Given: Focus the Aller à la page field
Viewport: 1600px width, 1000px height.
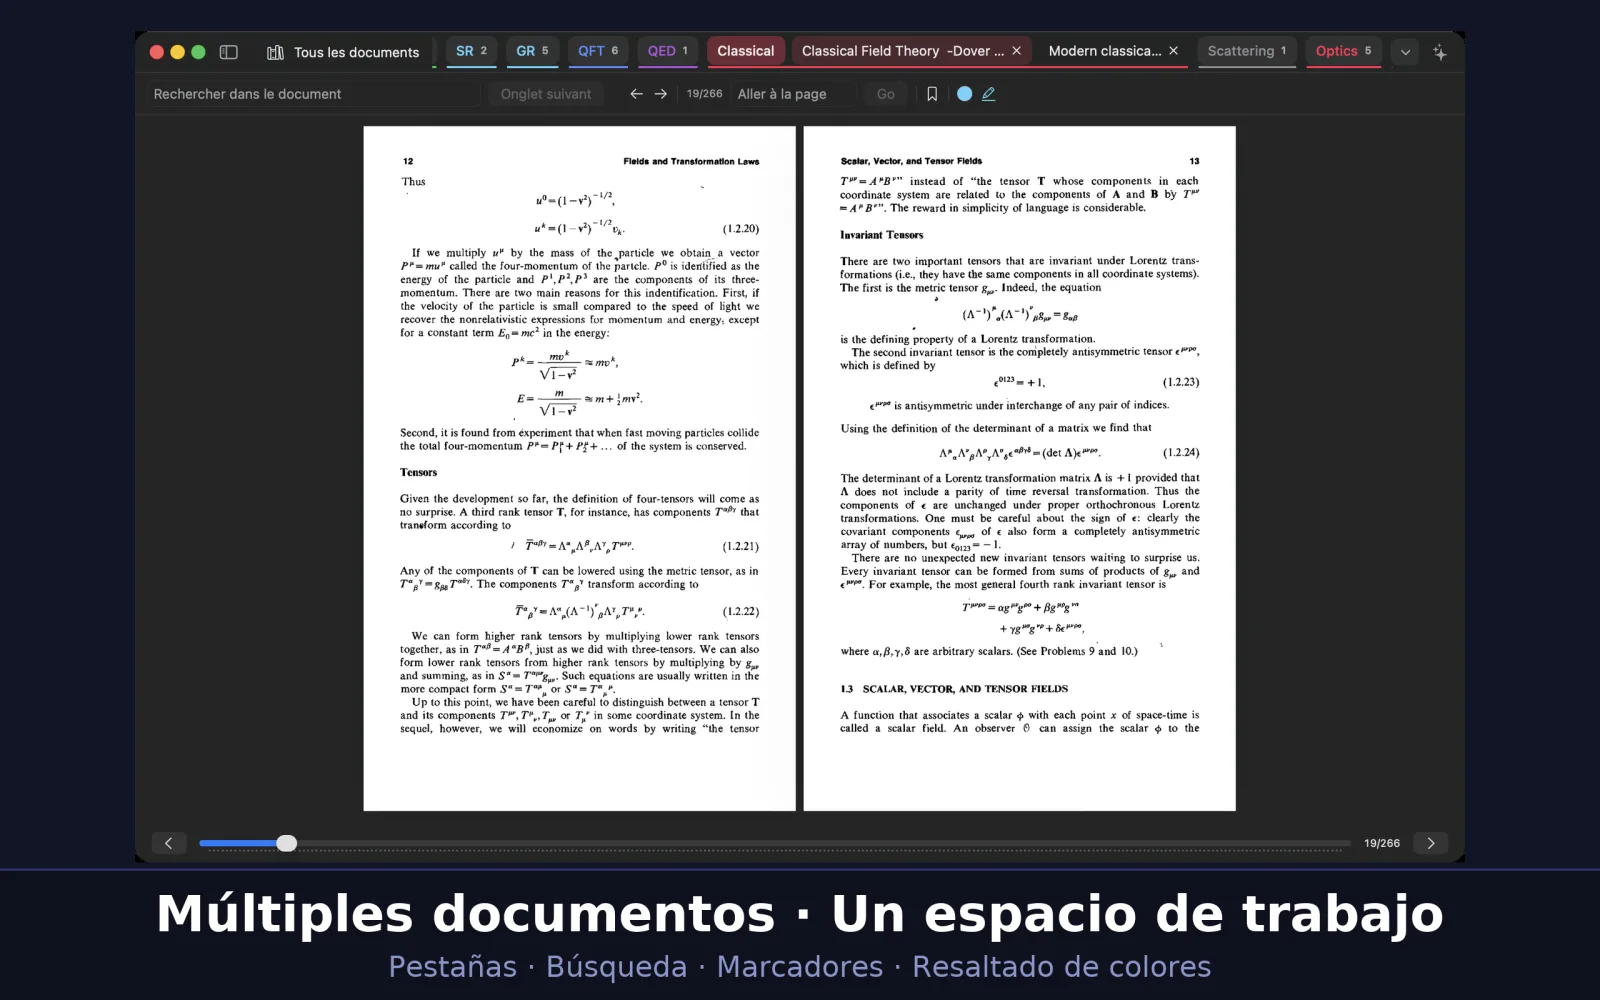Looking at the screenshot, I should point(795,94).
